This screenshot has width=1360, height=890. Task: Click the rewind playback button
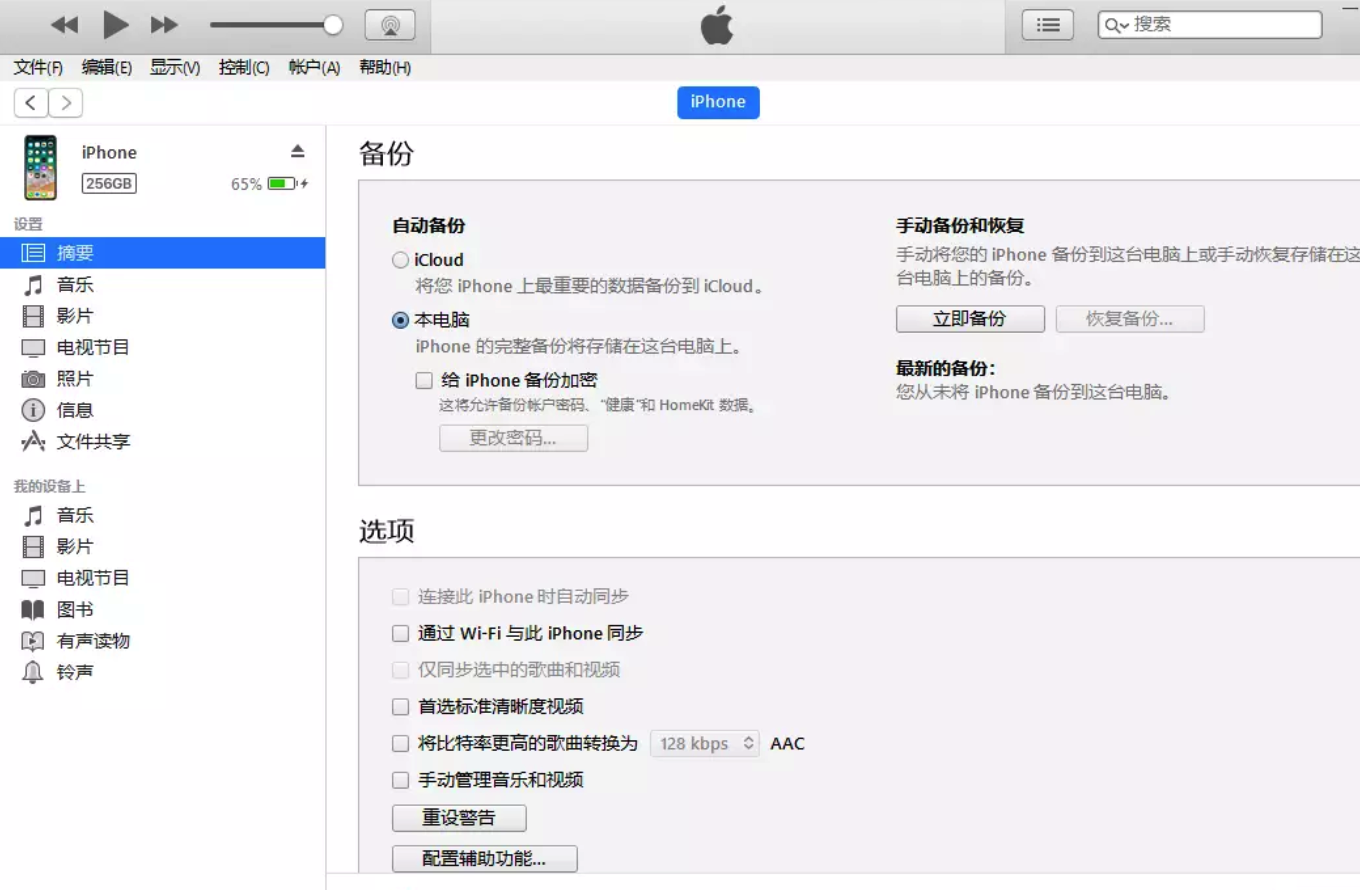[x=64, y=25]
